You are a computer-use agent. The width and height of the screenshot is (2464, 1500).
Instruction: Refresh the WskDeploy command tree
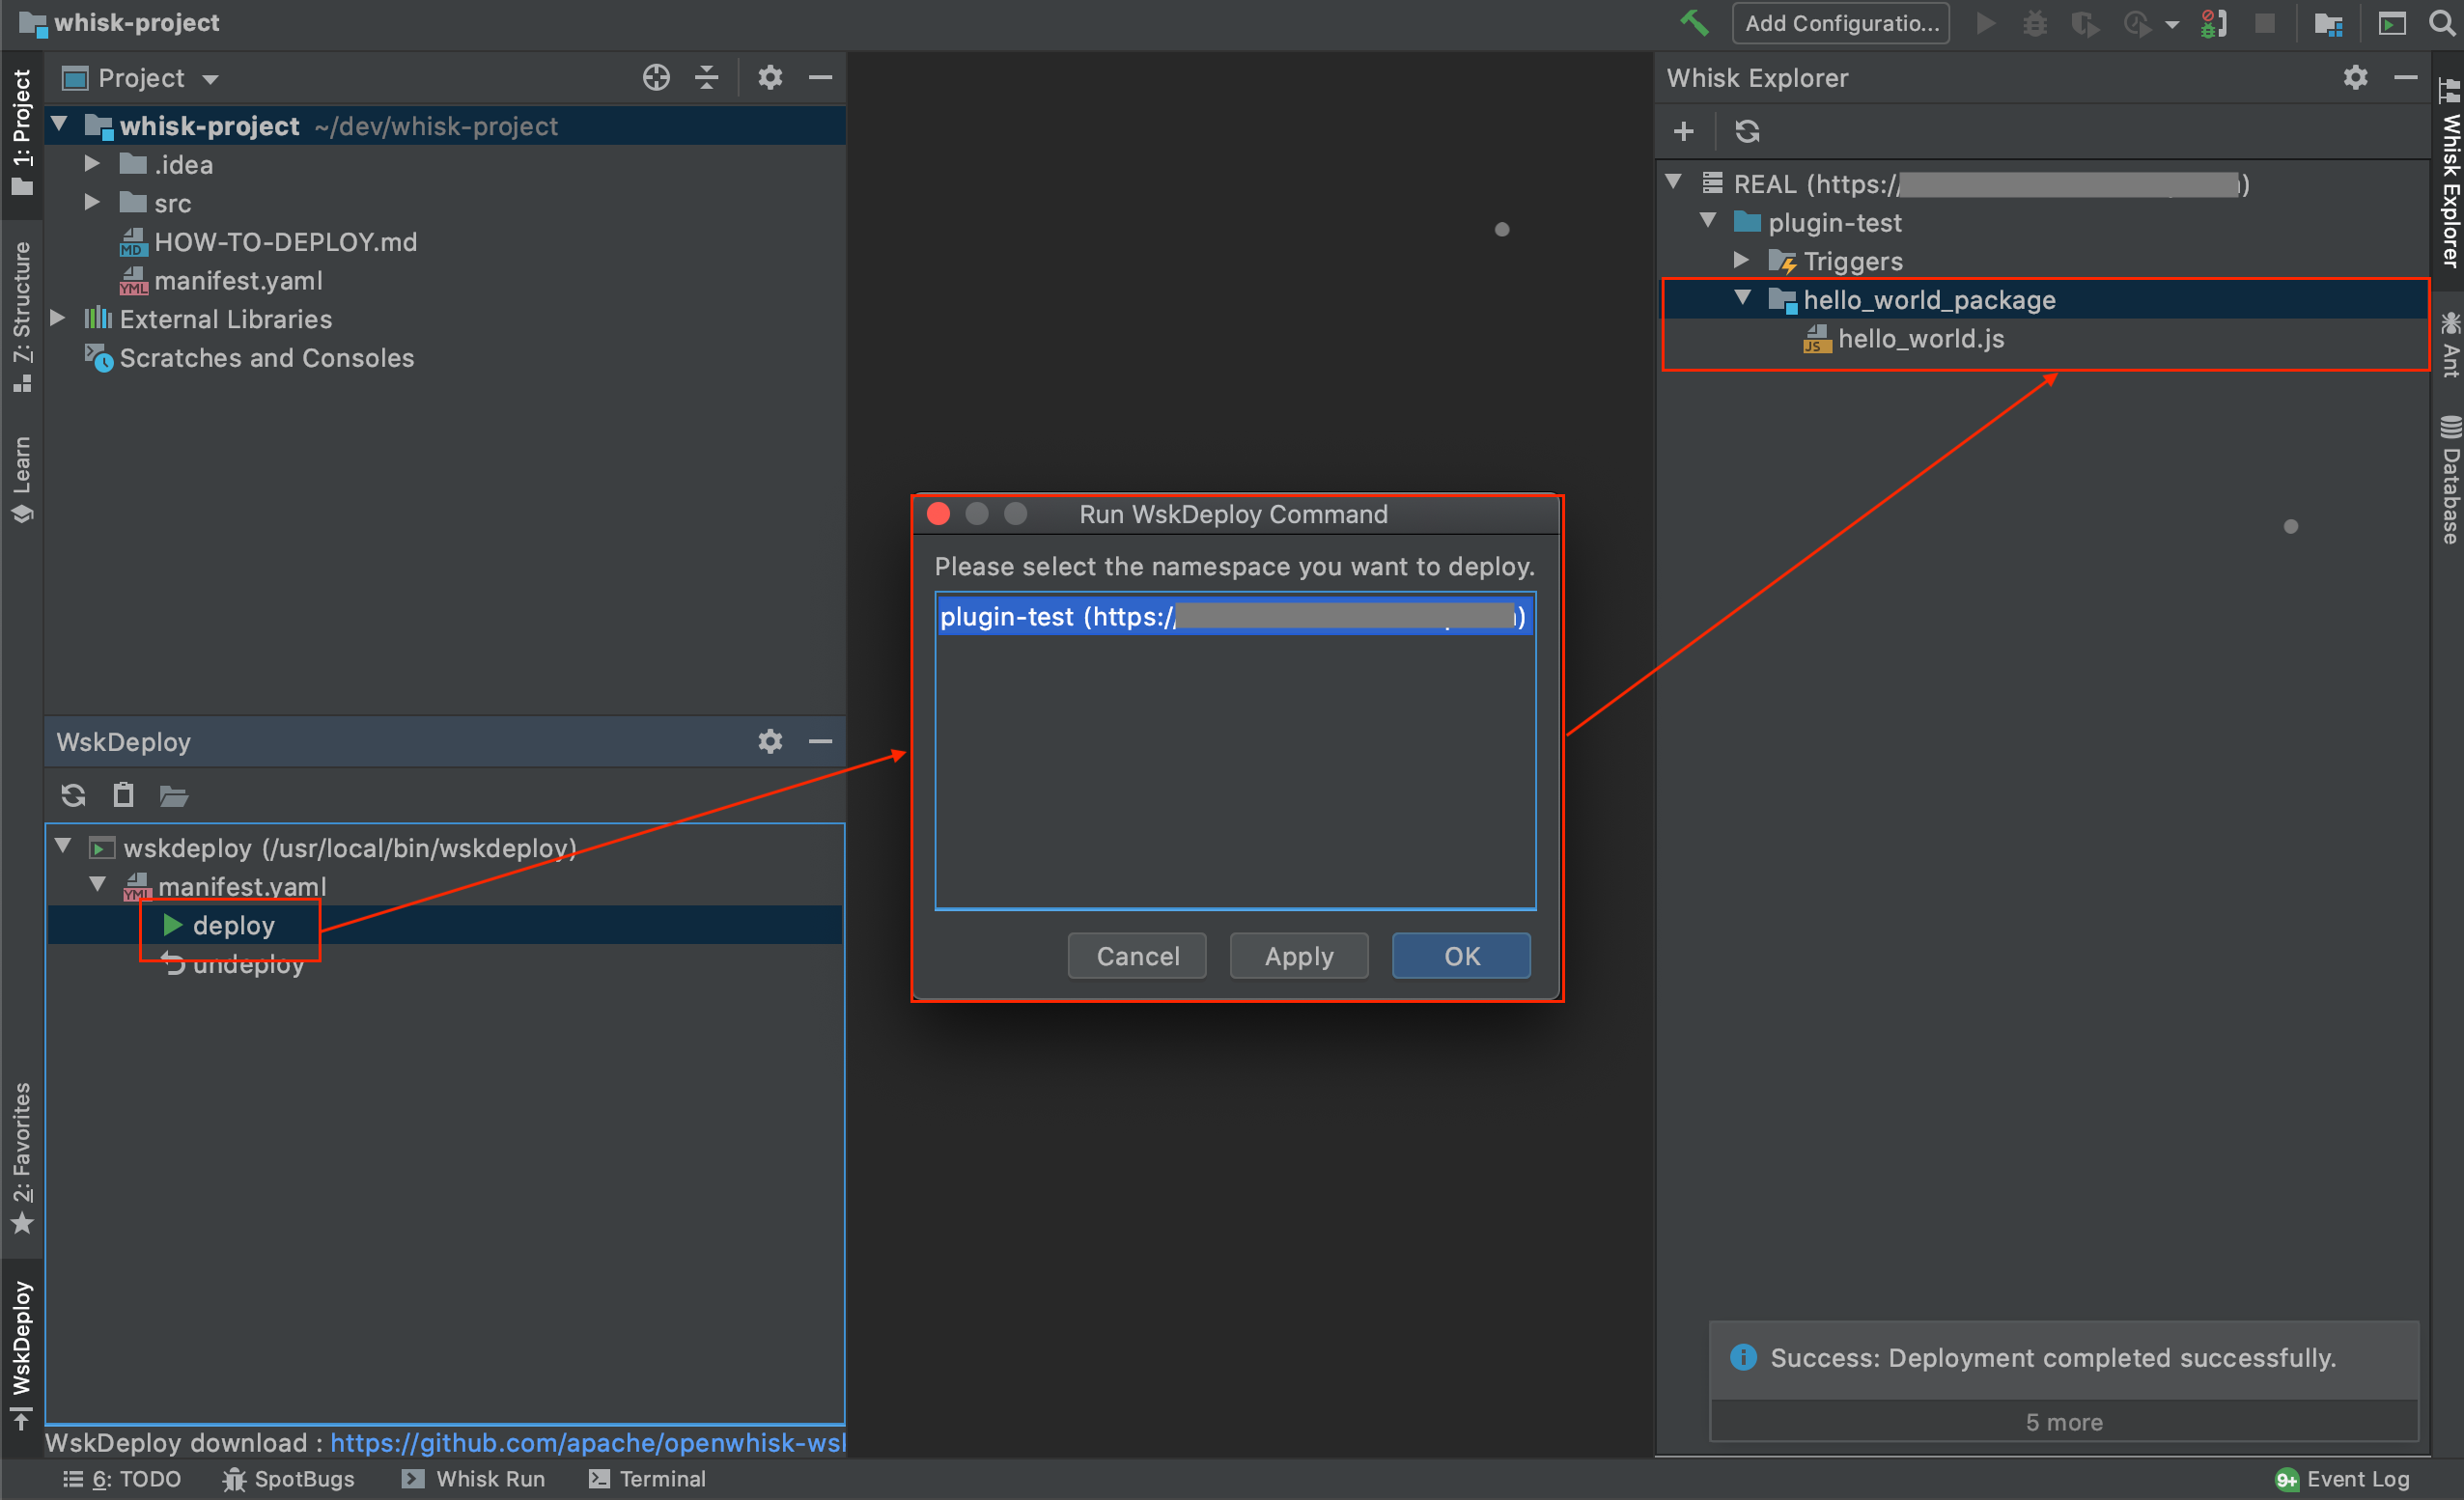(73, 795)
